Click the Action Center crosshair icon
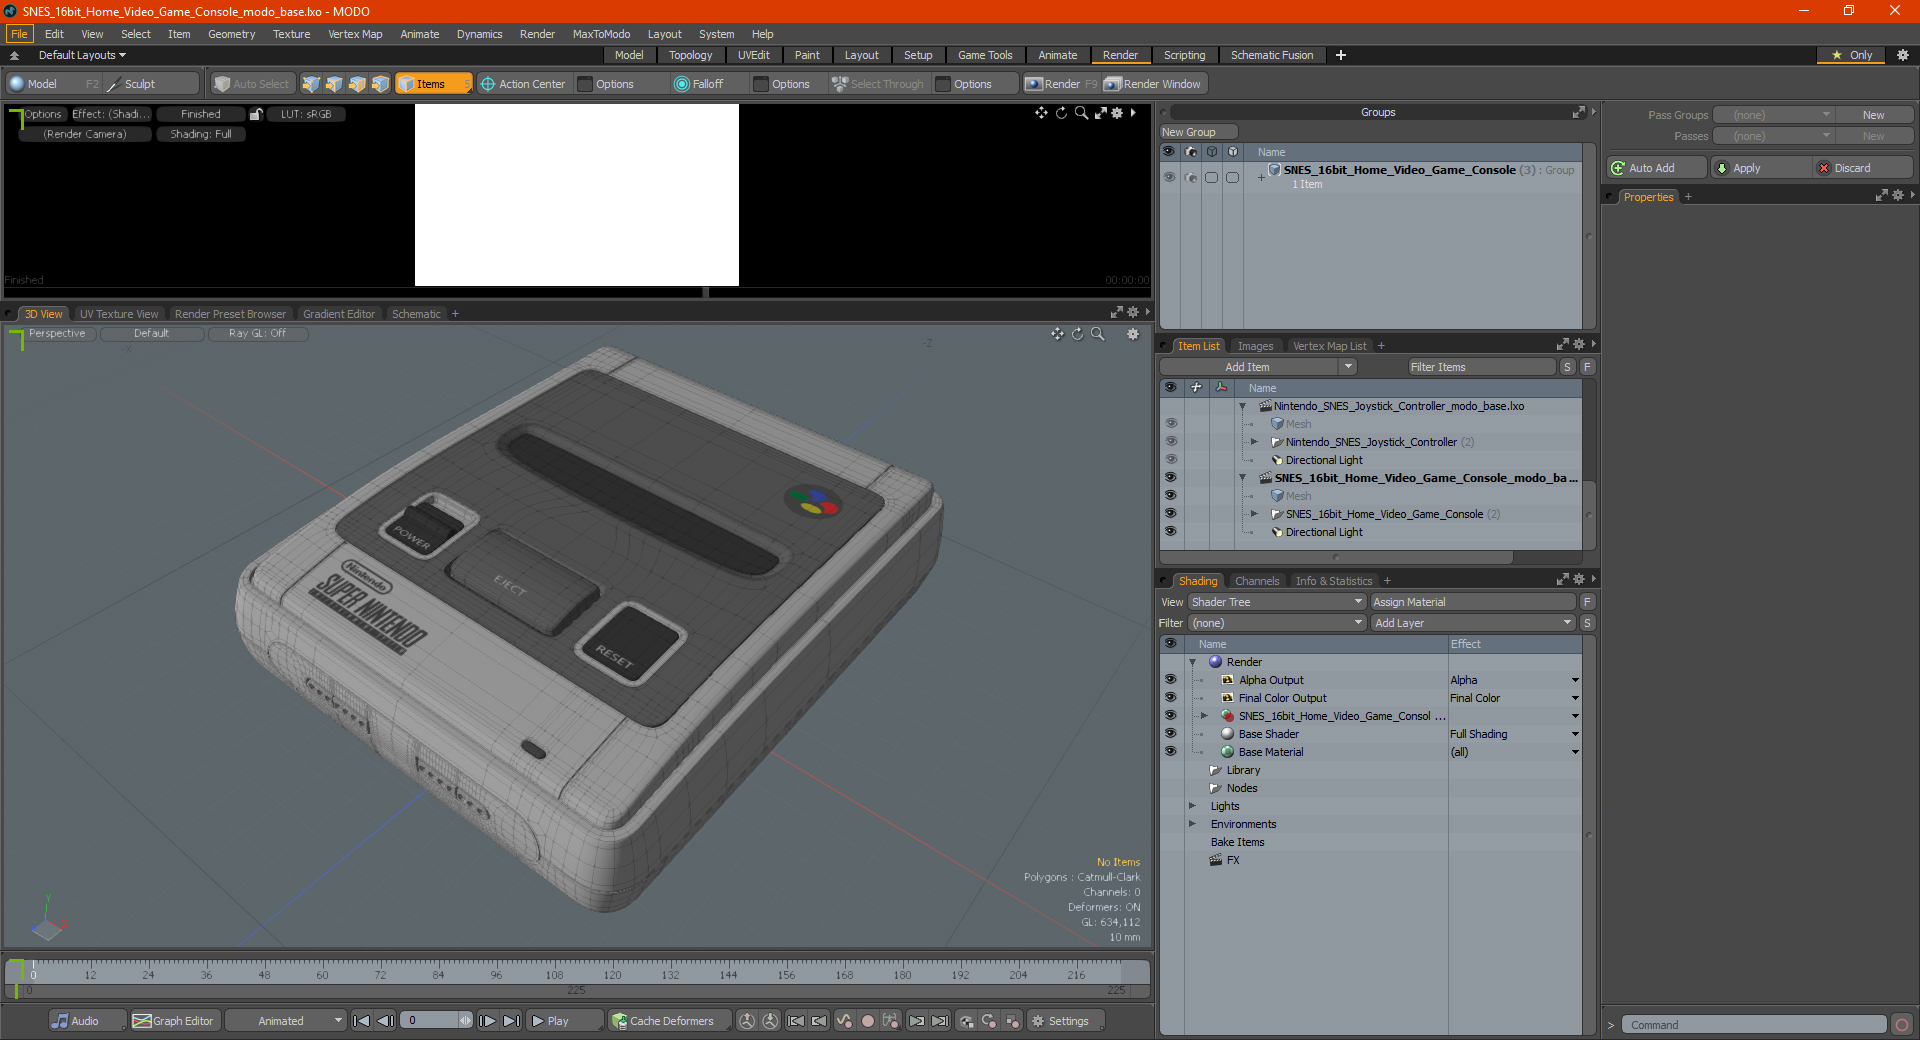The height and width of the screenshot is (1040, 1920). pos(488,84)
